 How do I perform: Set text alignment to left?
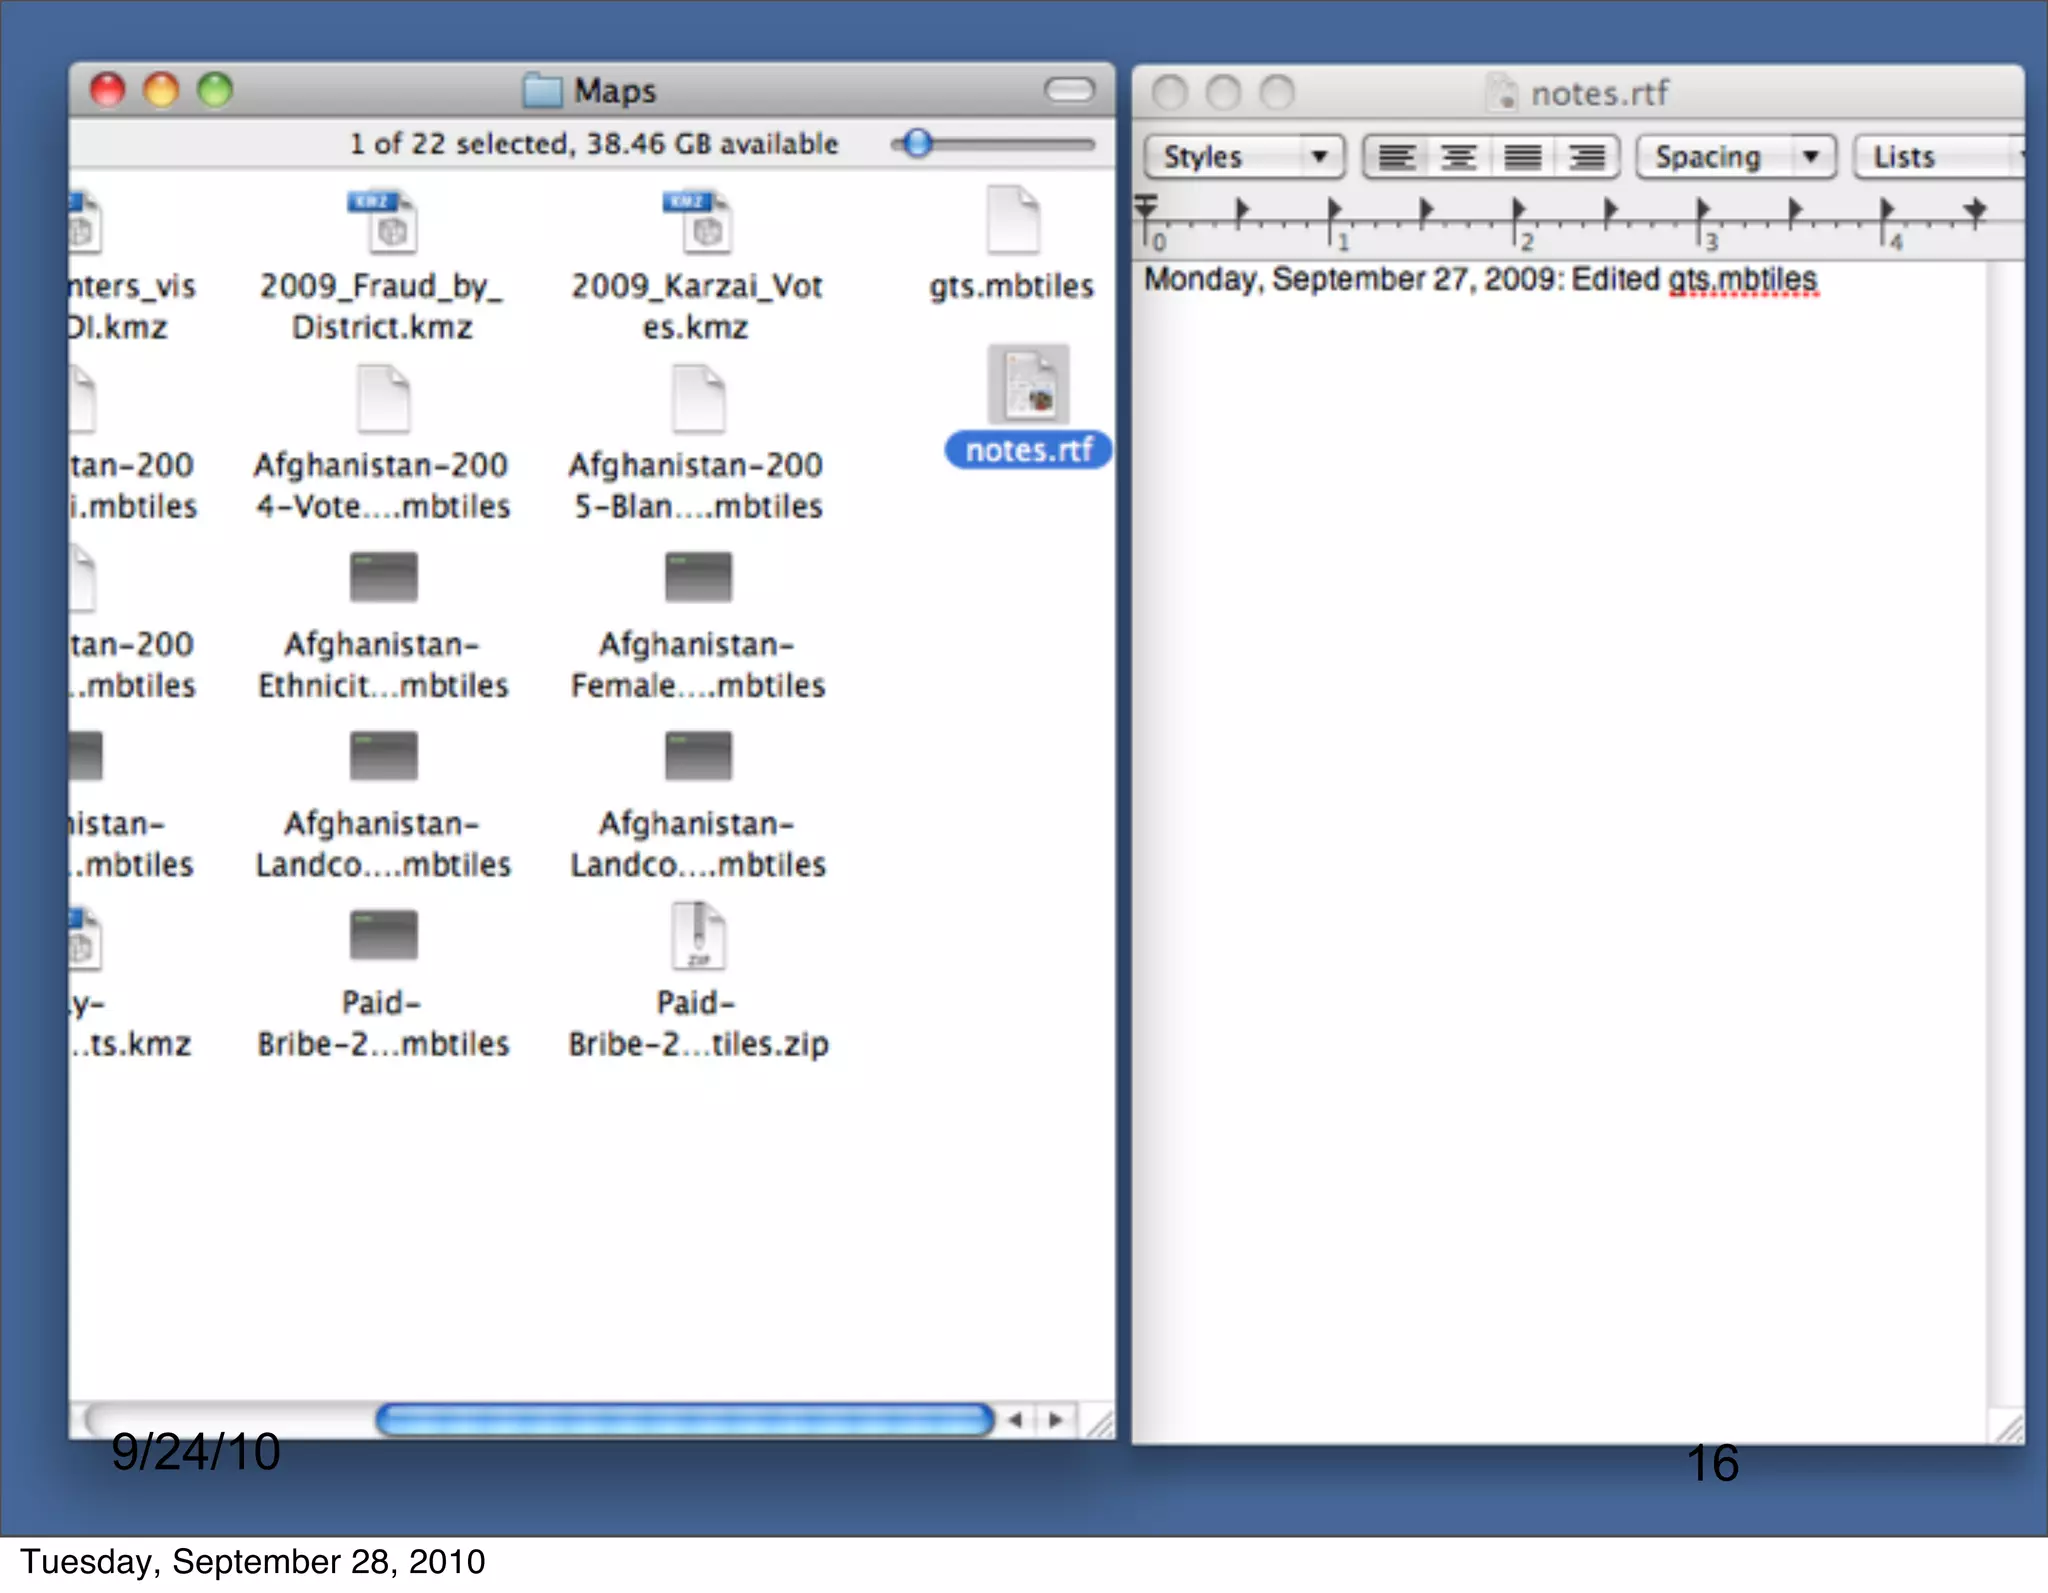tap(1396, 157)
